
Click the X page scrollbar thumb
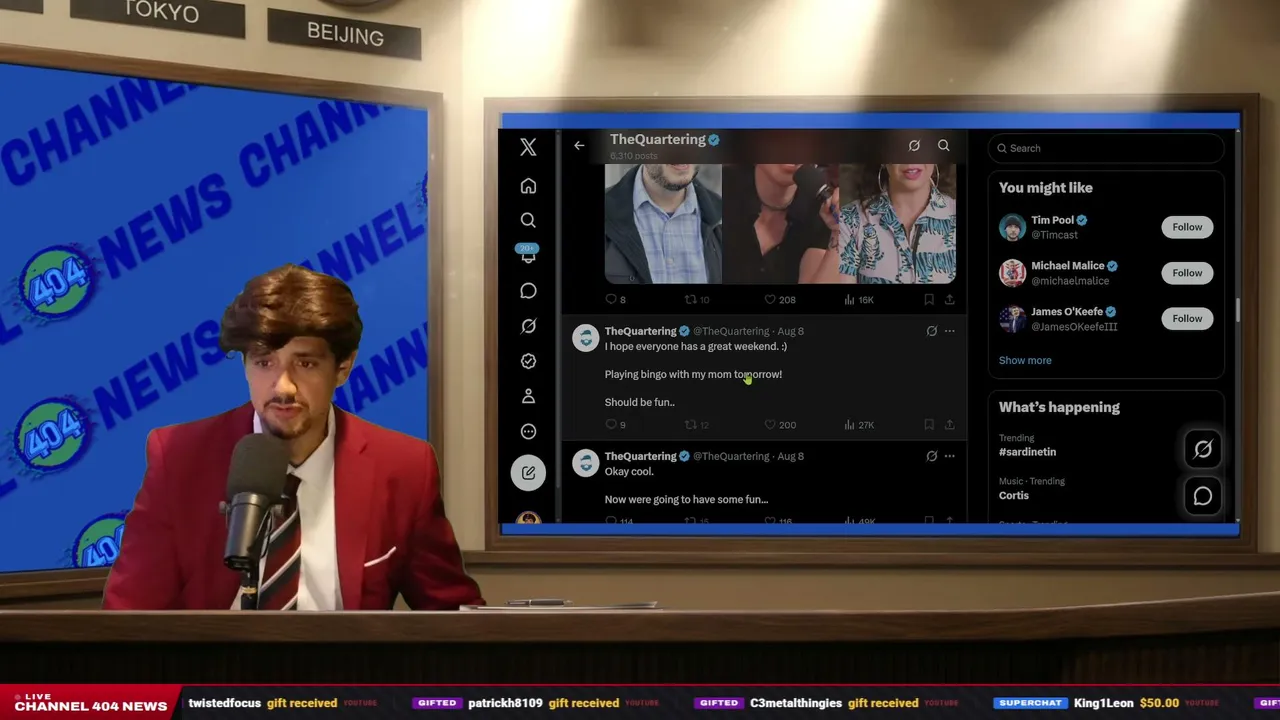pyautogui.click(x=1238, y=310)
